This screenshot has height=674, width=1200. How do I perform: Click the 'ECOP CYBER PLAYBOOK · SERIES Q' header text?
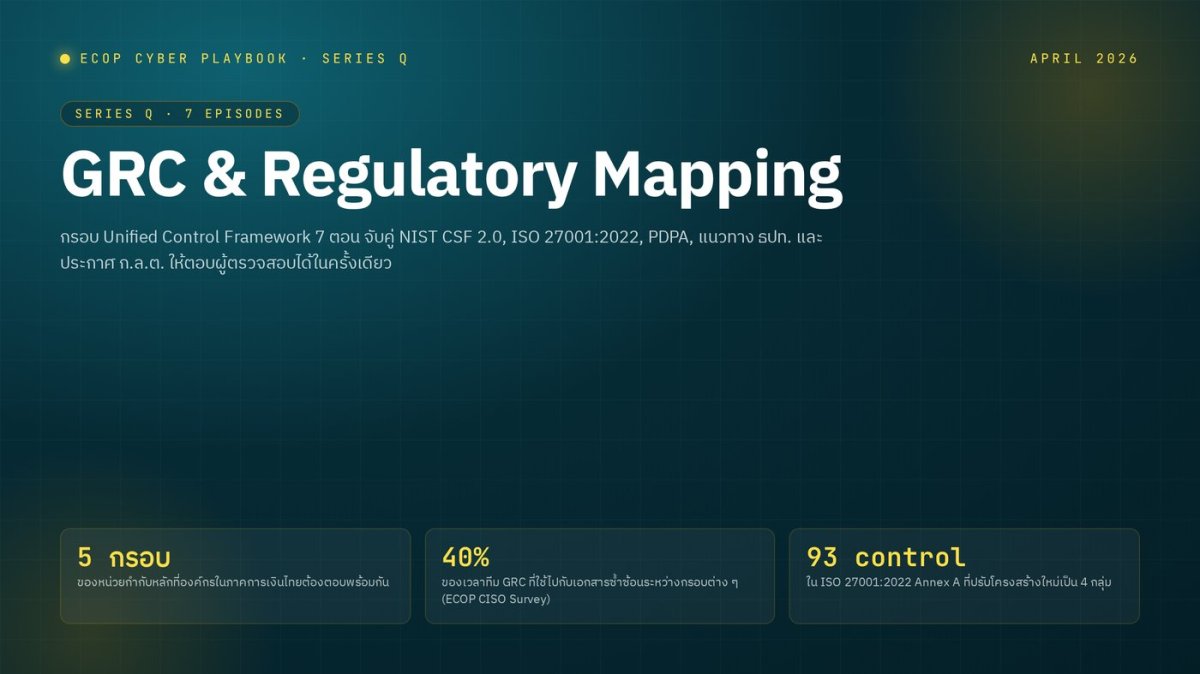[x=244, y=59]
